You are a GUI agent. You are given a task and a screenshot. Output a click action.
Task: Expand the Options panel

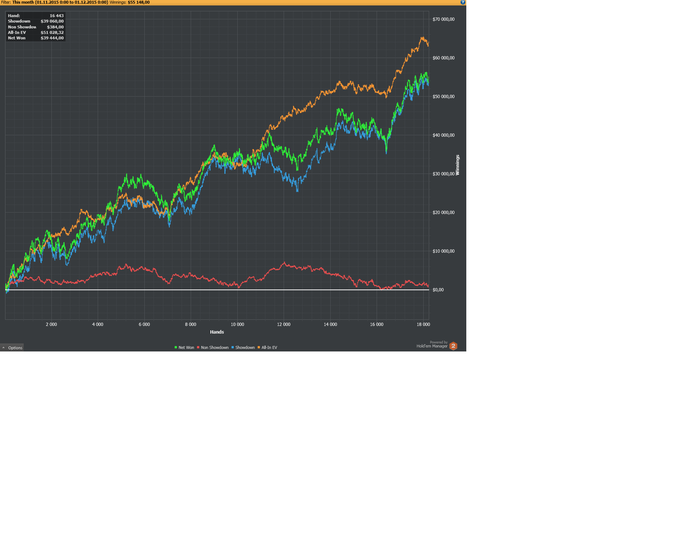click(x=12, y=347)
